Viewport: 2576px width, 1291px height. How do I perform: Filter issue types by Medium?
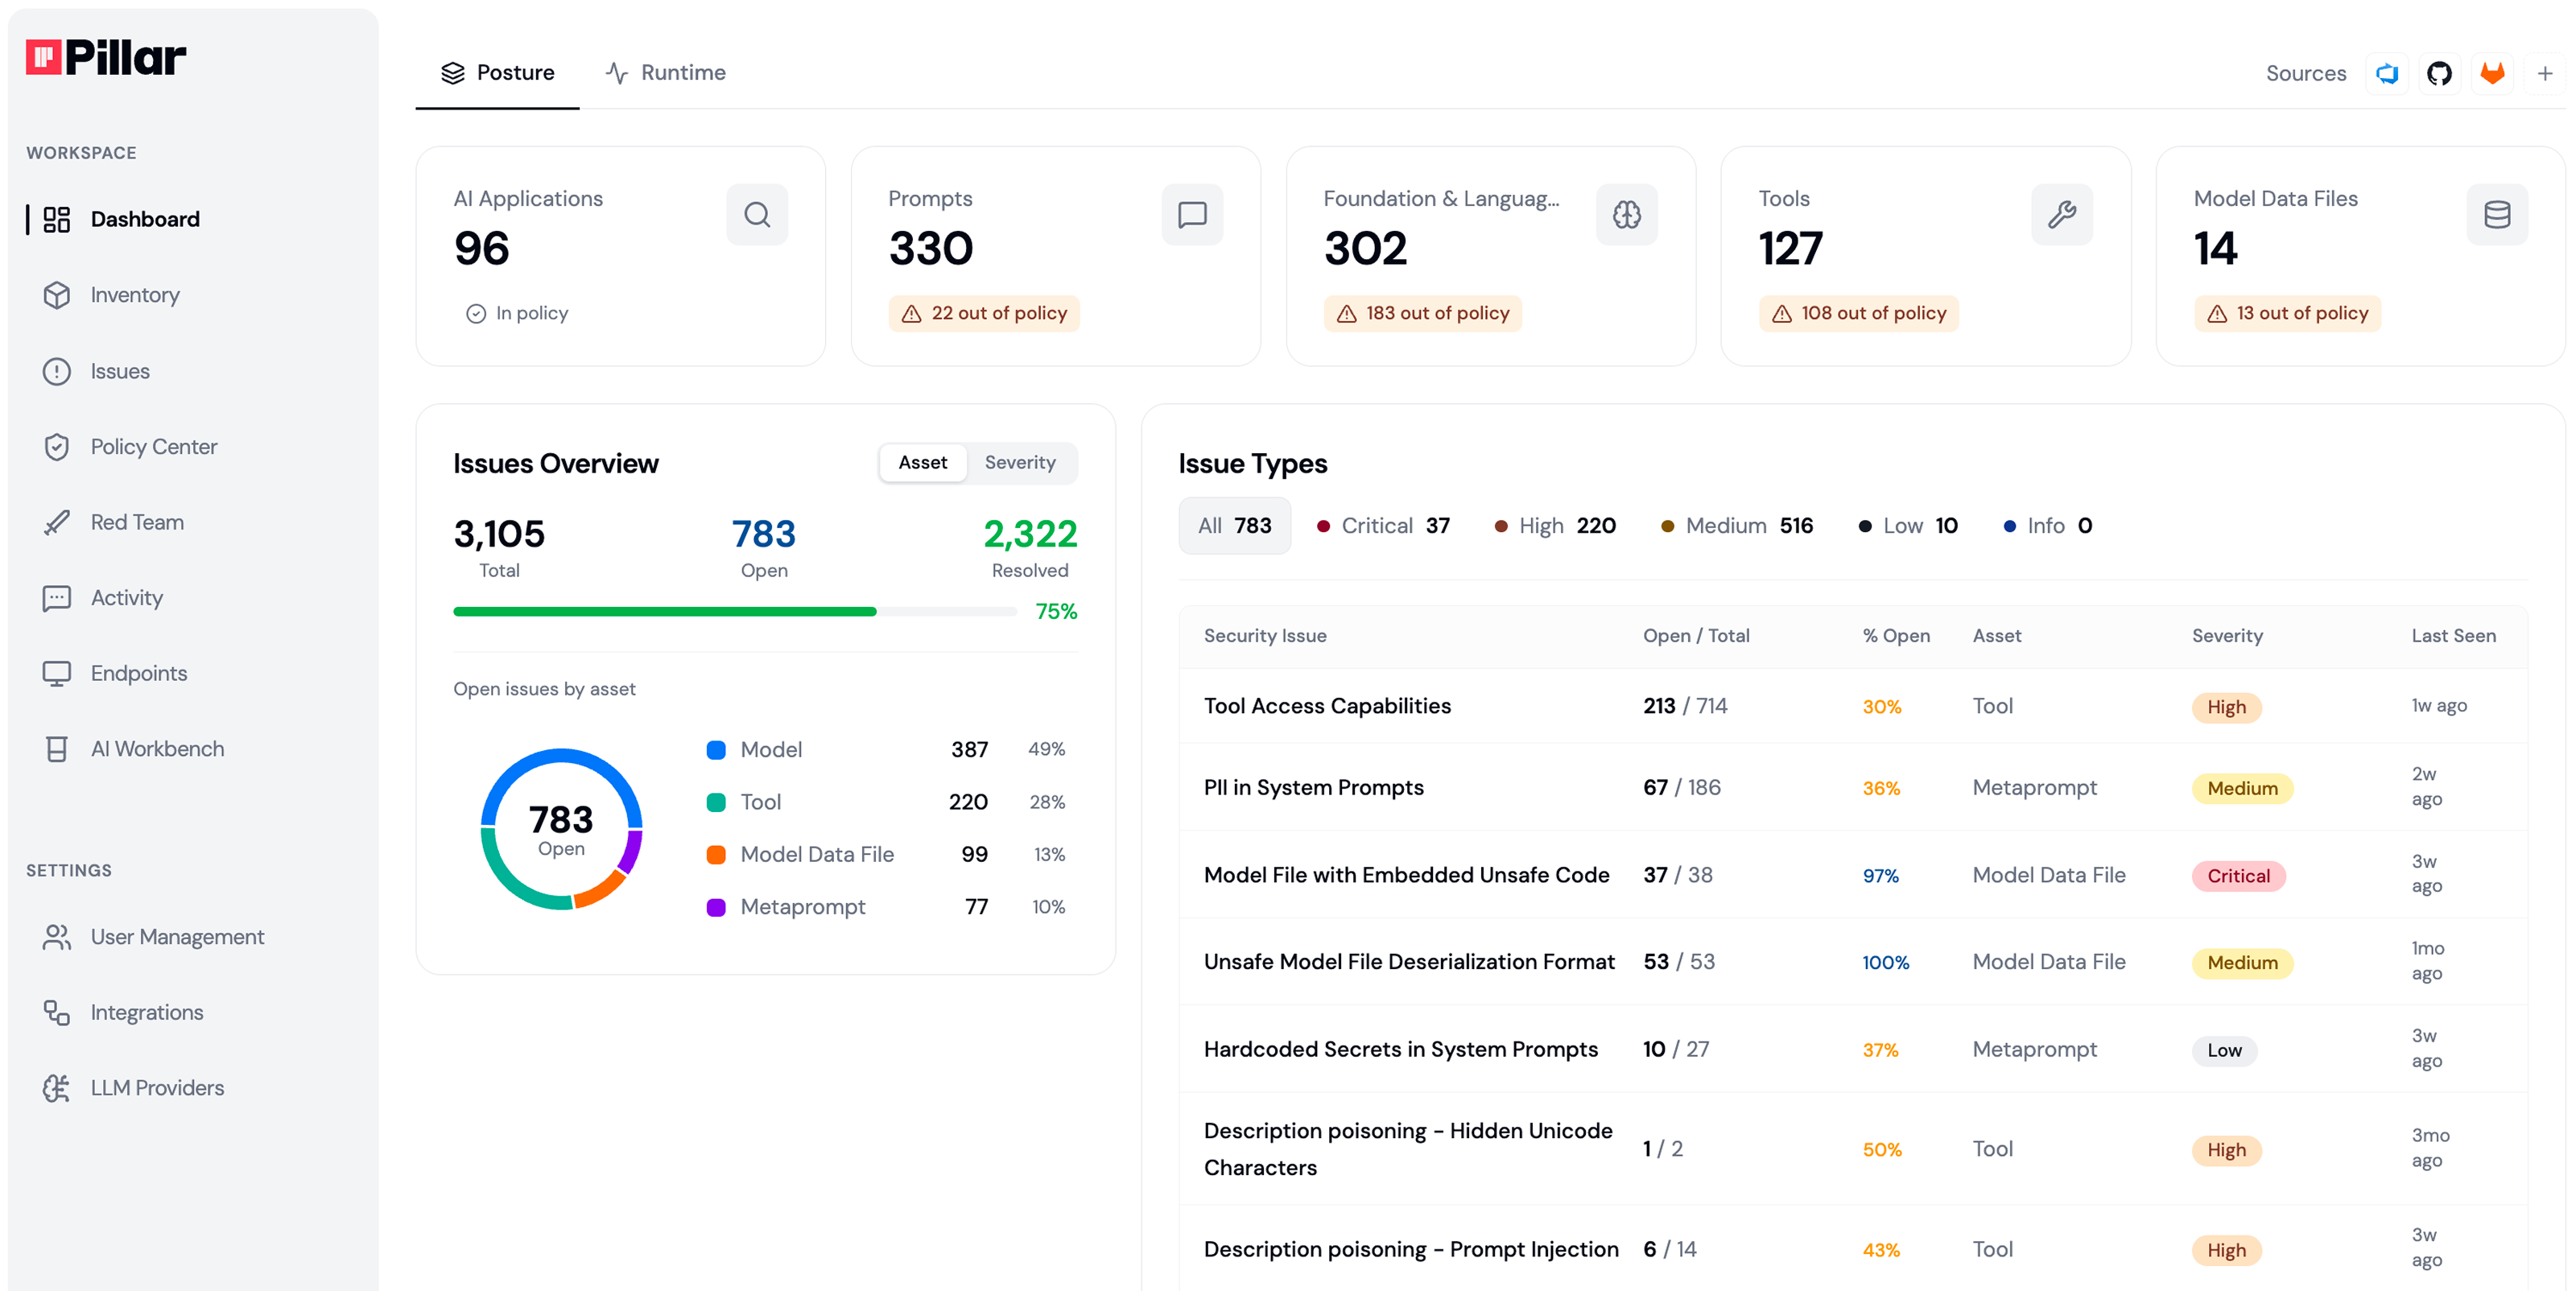pyautogui.click(x=1737, y=525)
